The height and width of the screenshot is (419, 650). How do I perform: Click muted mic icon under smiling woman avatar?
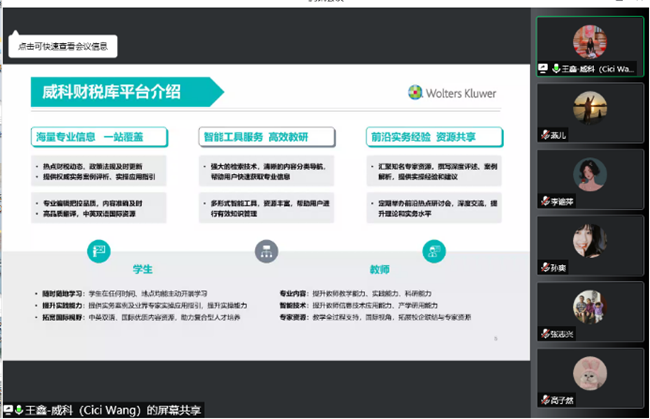(546, 268)
